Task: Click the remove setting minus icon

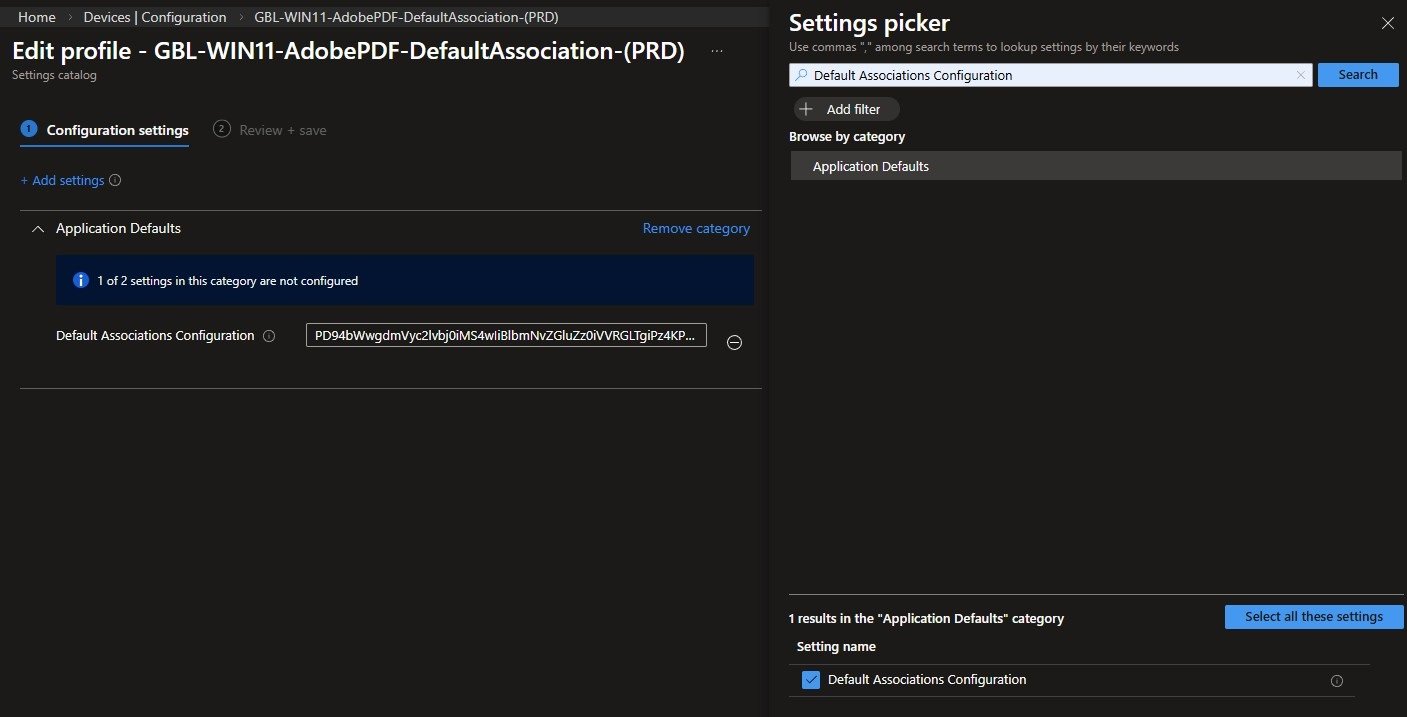Action: tap(733, 342)
